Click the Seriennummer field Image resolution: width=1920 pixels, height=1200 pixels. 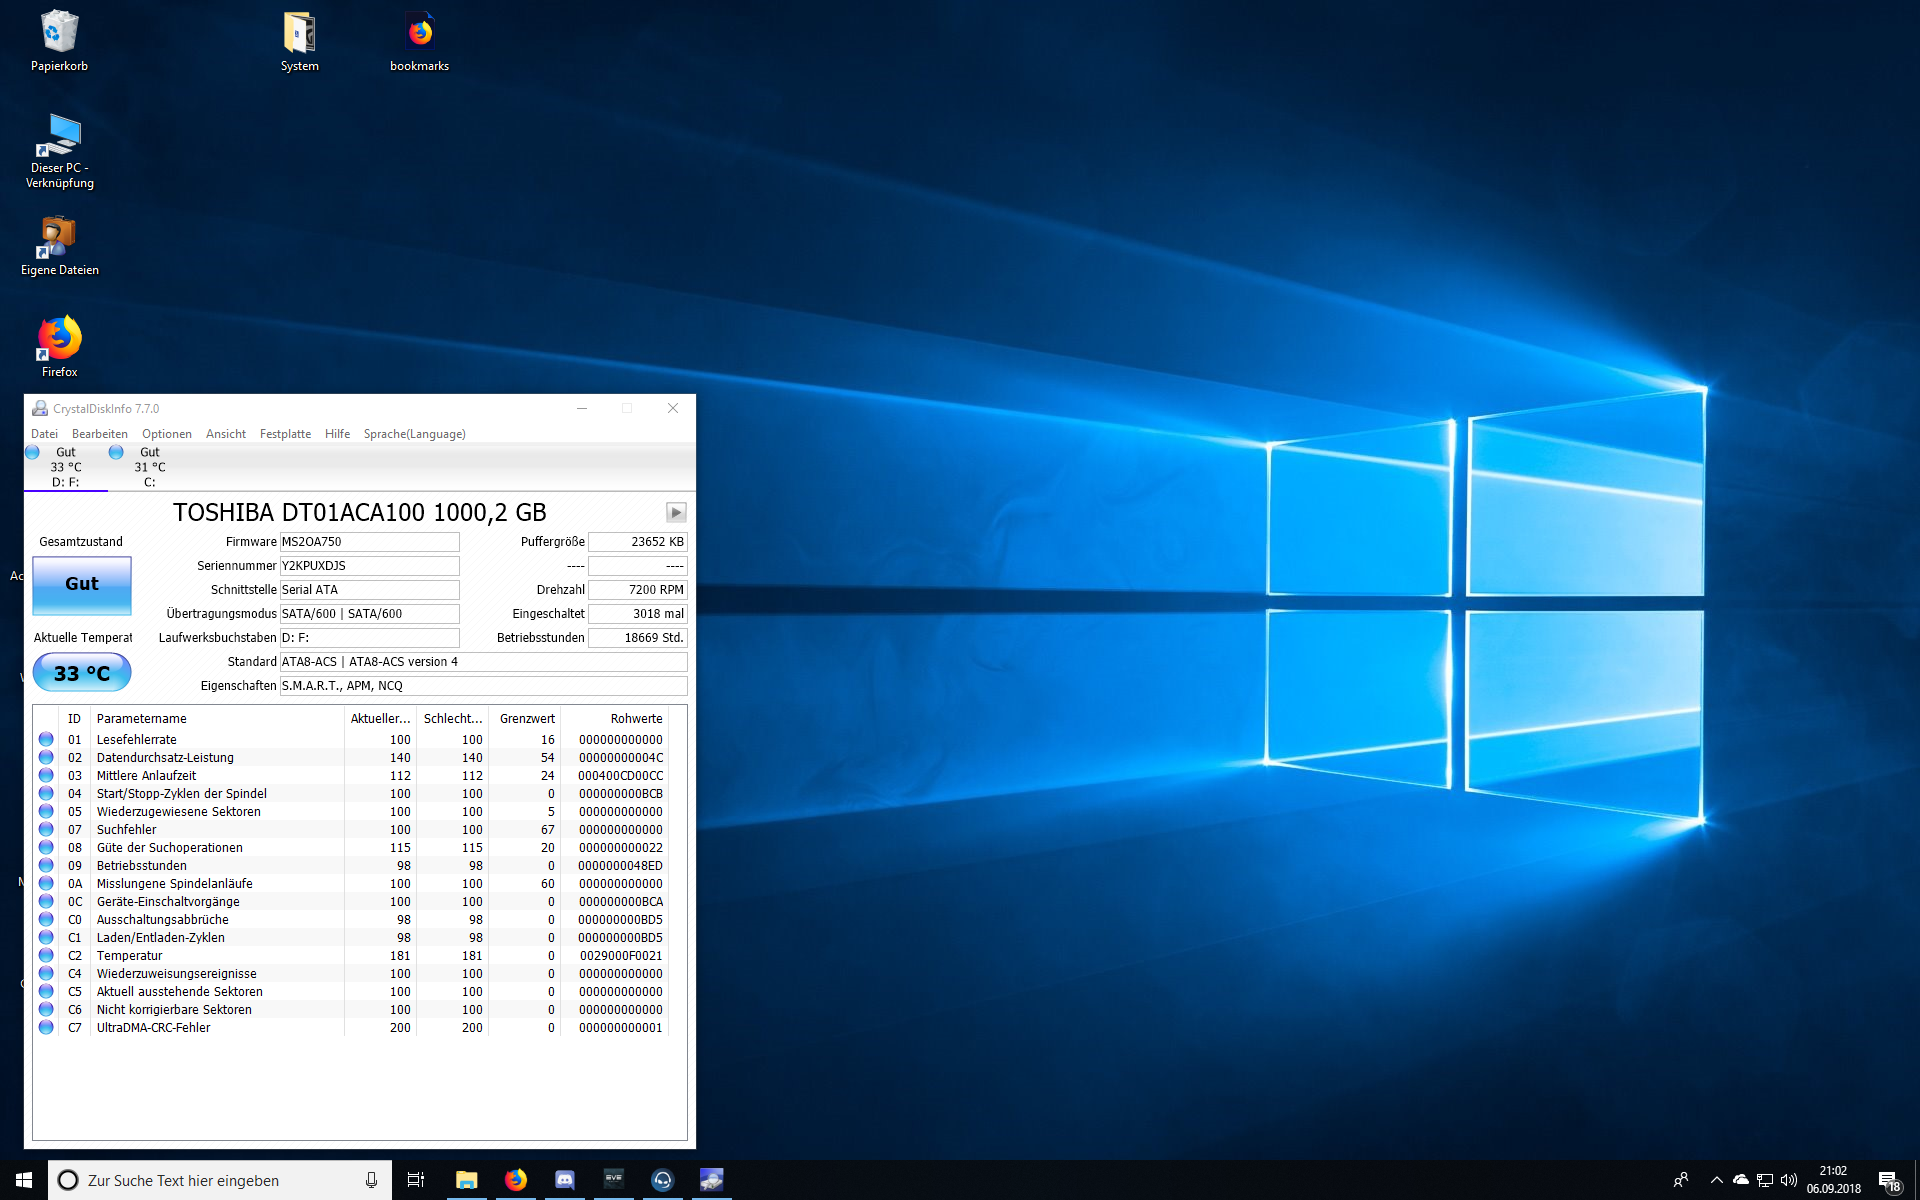[x=369, y=566]
